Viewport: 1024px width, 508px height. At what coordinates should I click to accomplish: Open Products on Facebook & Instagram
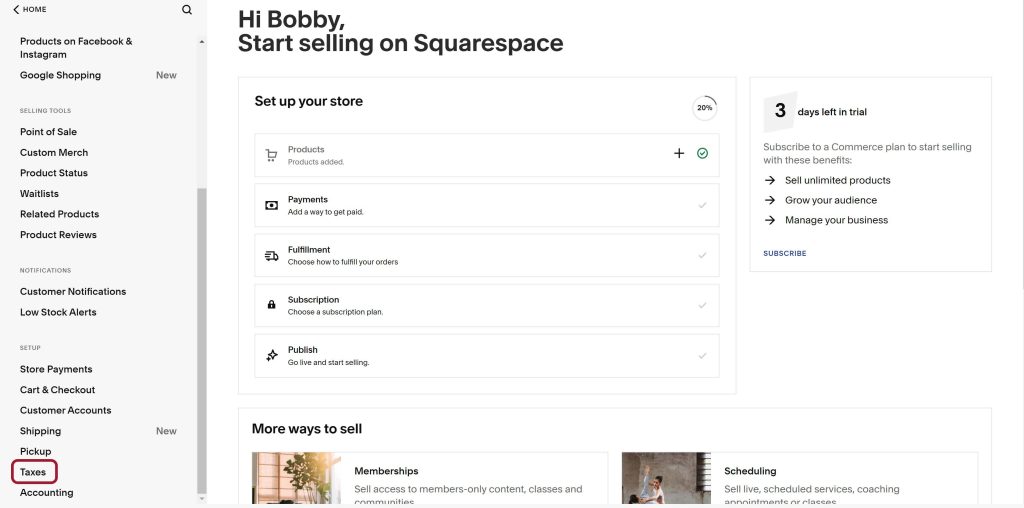(x=76, y=48)
